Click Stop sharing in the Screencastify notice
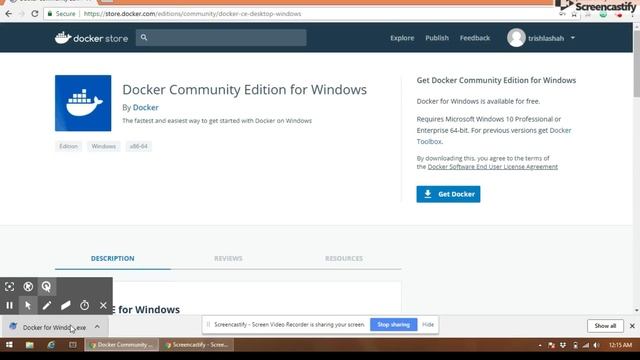640x360 pixels. (393, 324)
